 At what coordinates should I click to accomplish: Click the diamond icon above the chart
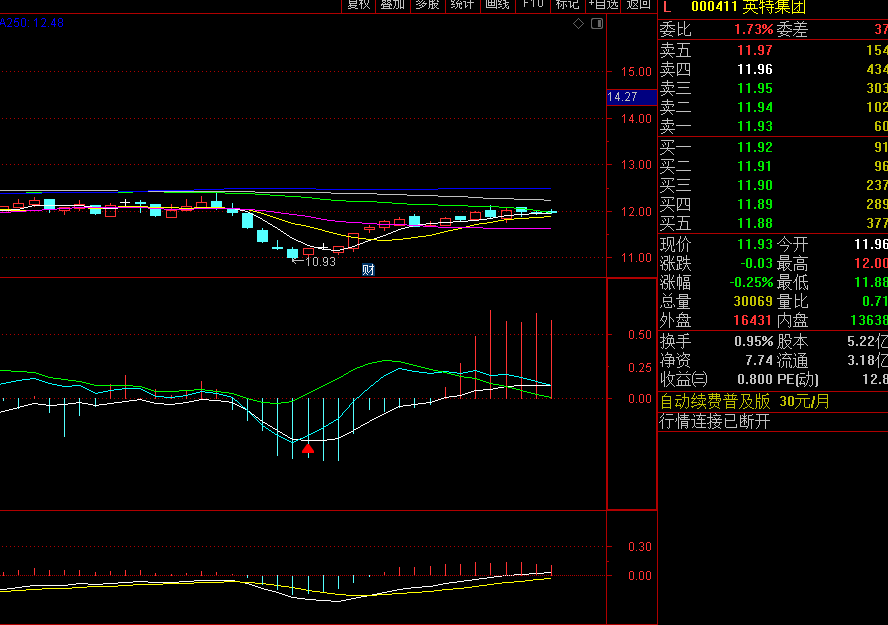(x=579, y=23)
